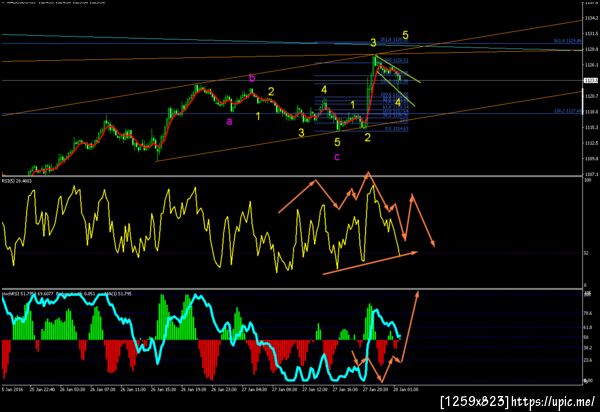Select the current price tag on the price axis
This screenshot has height=412, width=600.
590,80
